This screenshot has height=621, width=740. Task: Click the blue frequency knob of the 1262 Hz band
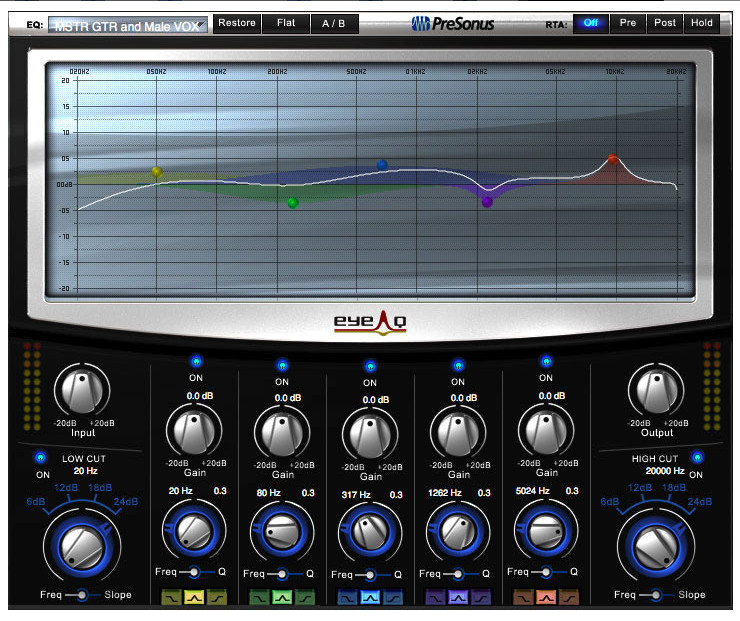click(458, 532)
